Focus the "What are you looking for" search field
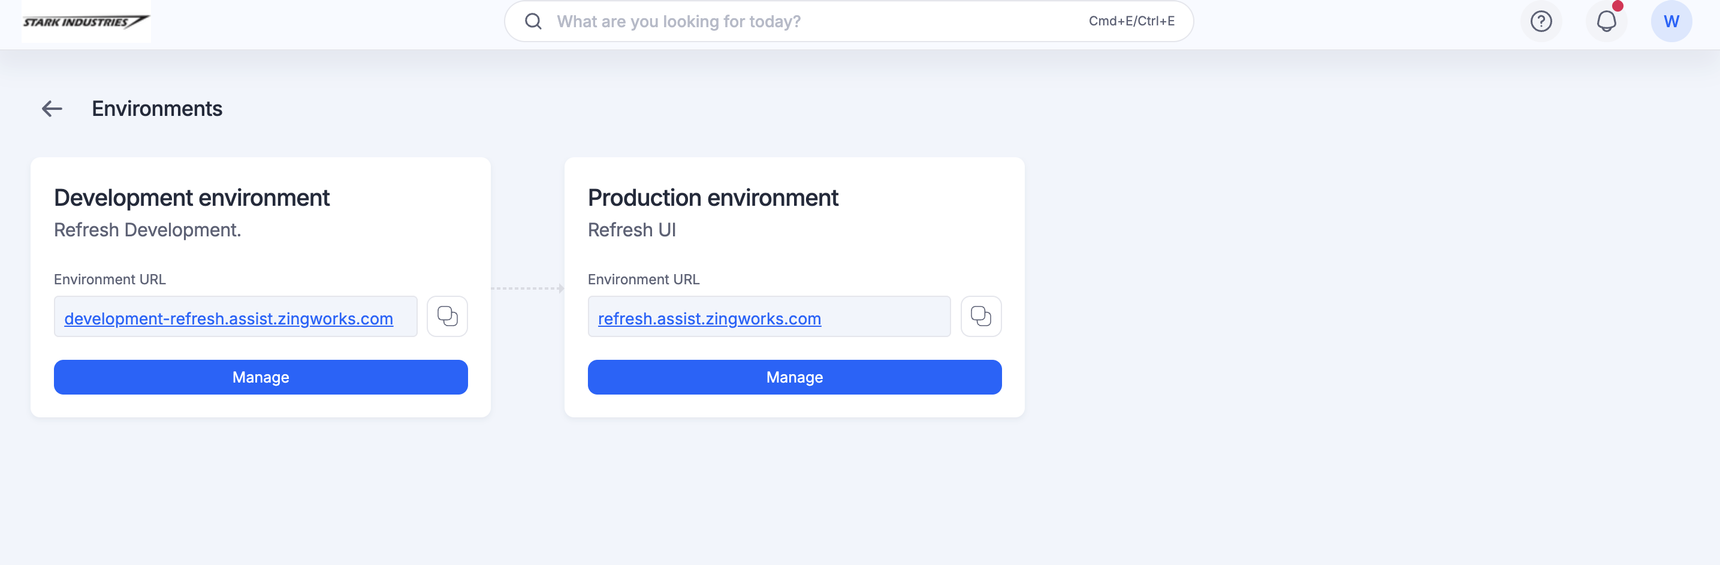Viewport: 1720px width, 565px height. [x=800, y=21]
